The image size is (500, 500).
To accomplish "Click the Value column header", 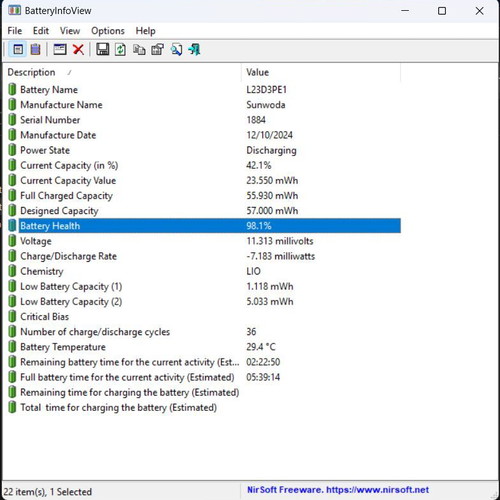I will coord(321,72).
